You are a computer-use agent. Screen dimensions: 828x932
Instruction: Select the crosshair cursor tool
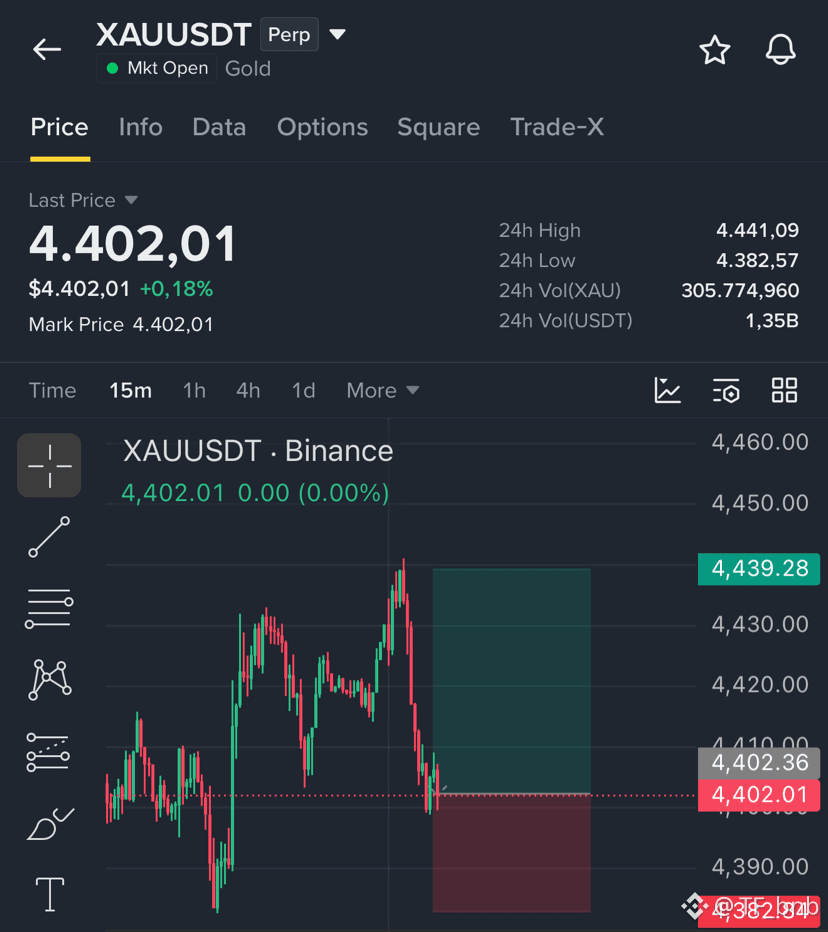click(49, 465)
